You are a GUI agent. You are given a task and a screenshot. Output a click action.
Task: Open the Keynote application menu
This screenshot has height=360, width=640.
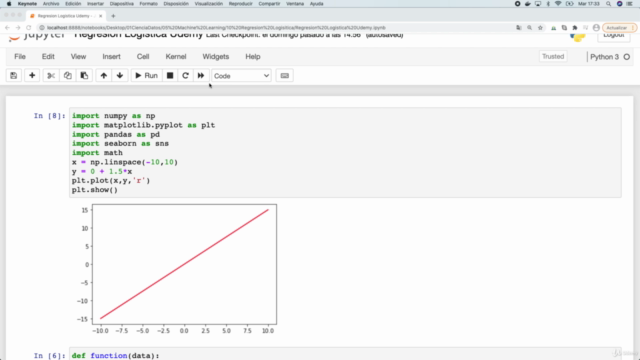tap(27, 4)
